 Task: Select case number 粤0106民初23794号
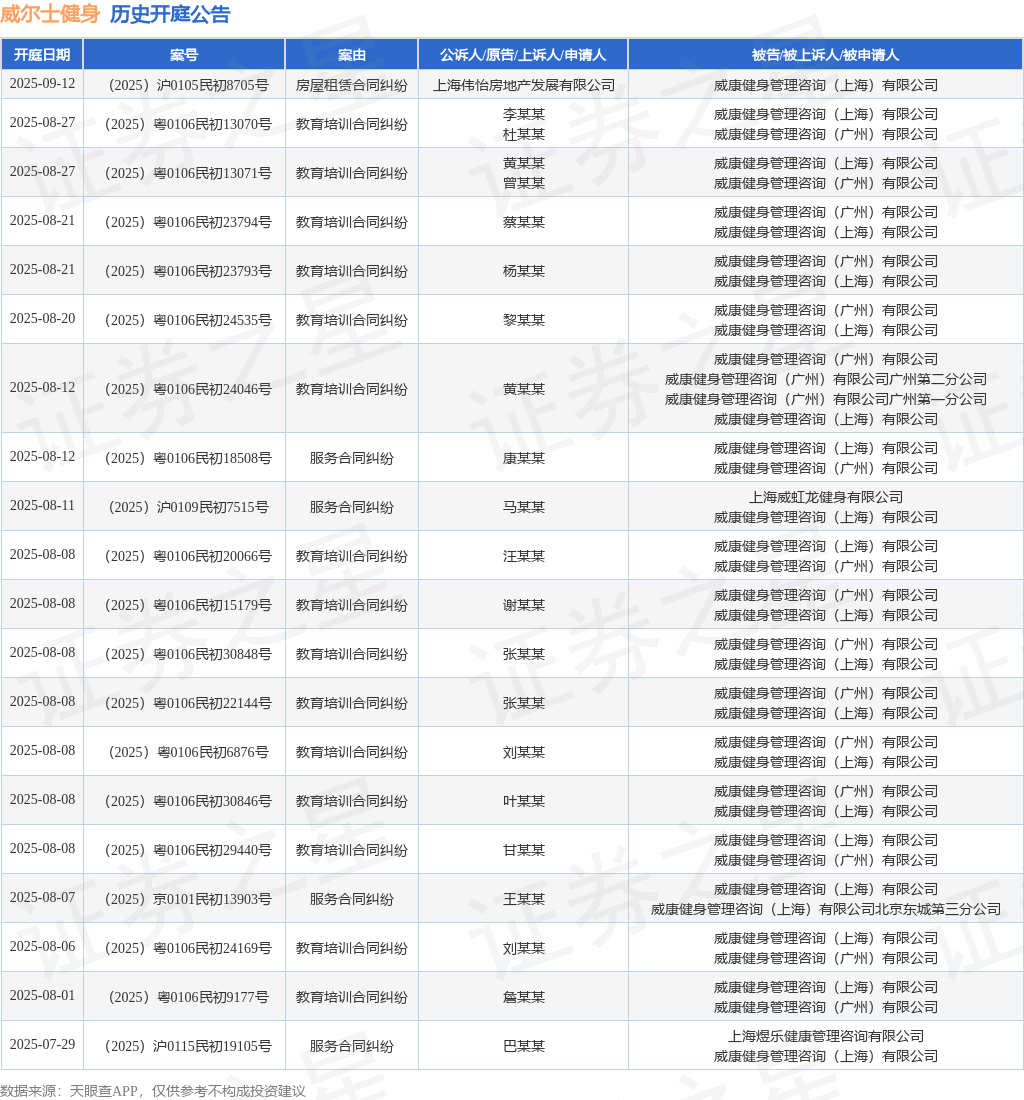(x=188, y=223)
